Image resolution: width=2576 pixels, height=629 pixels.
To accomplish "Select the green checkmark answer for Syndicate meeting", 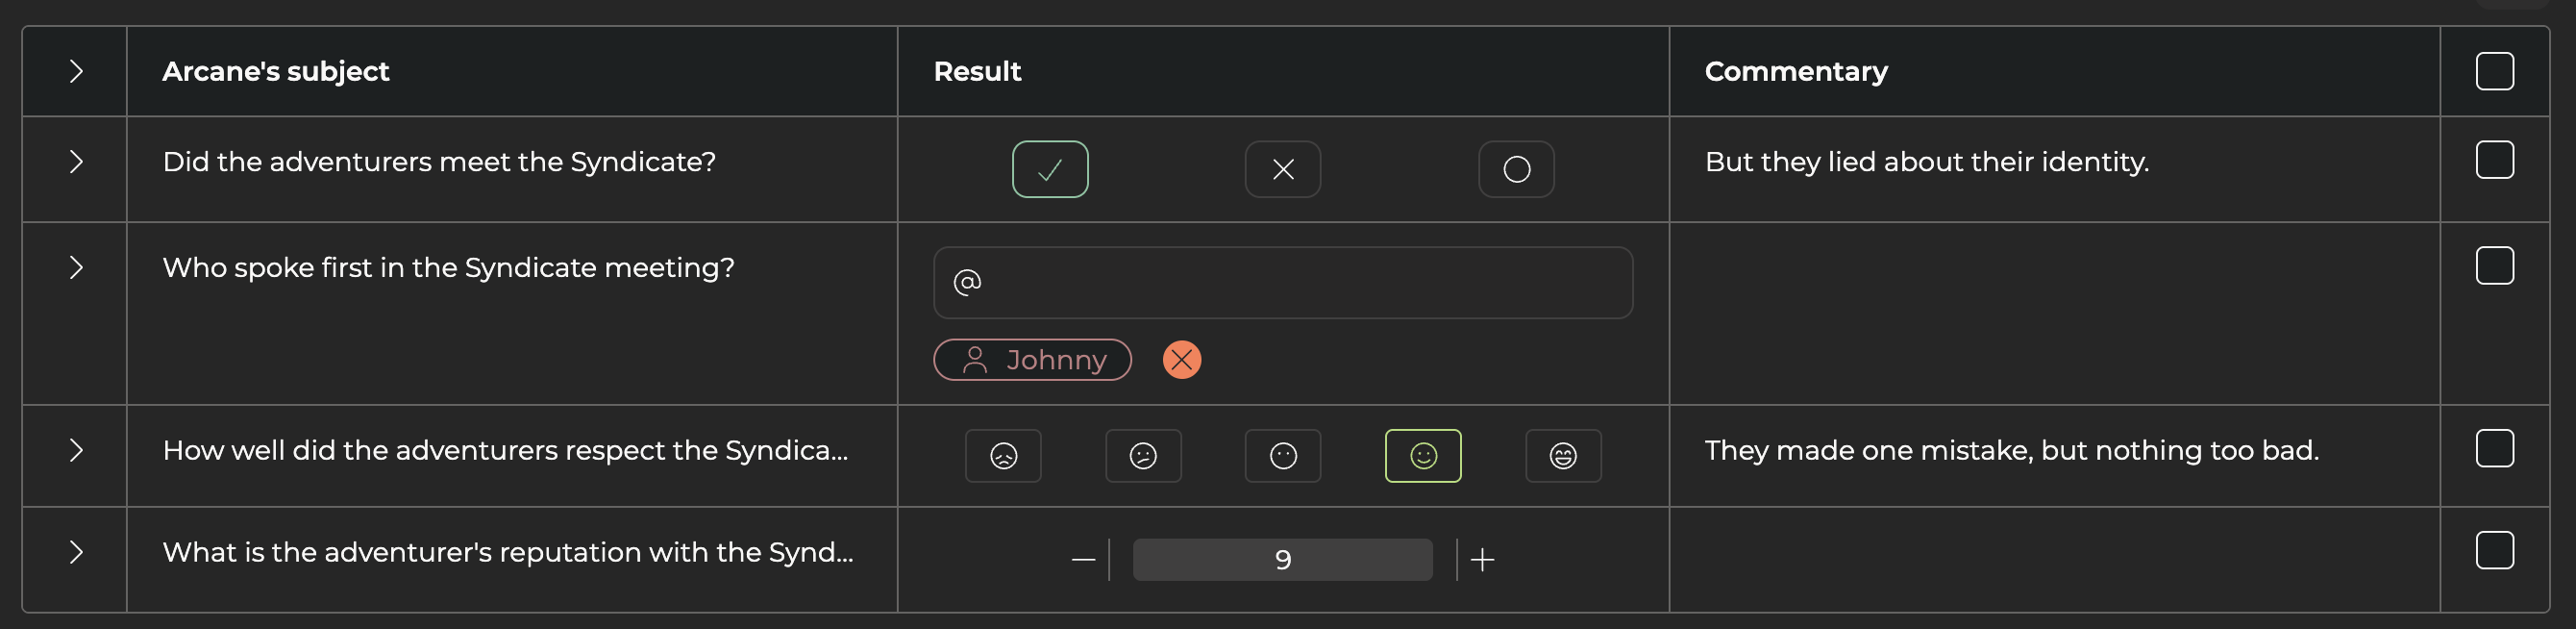I will pos(1050,170).
